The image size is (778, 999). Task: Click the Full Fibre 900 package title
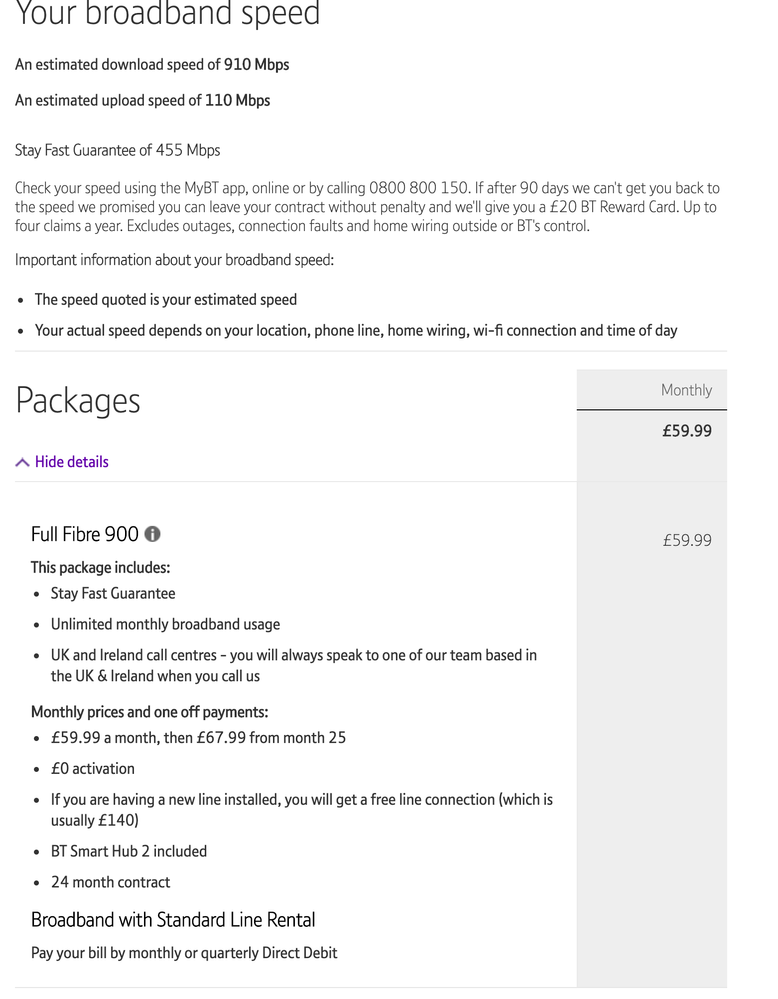pos(84,535)
